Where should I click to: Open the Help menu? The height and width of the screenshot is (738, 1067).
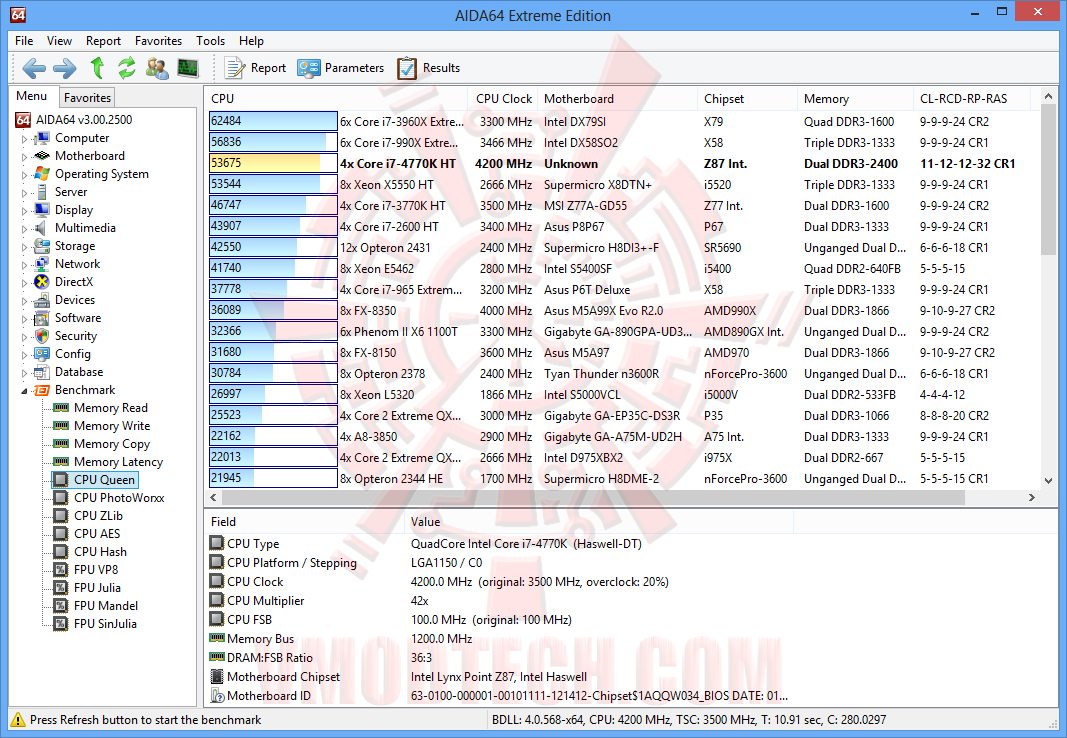[x=251, y=41]
